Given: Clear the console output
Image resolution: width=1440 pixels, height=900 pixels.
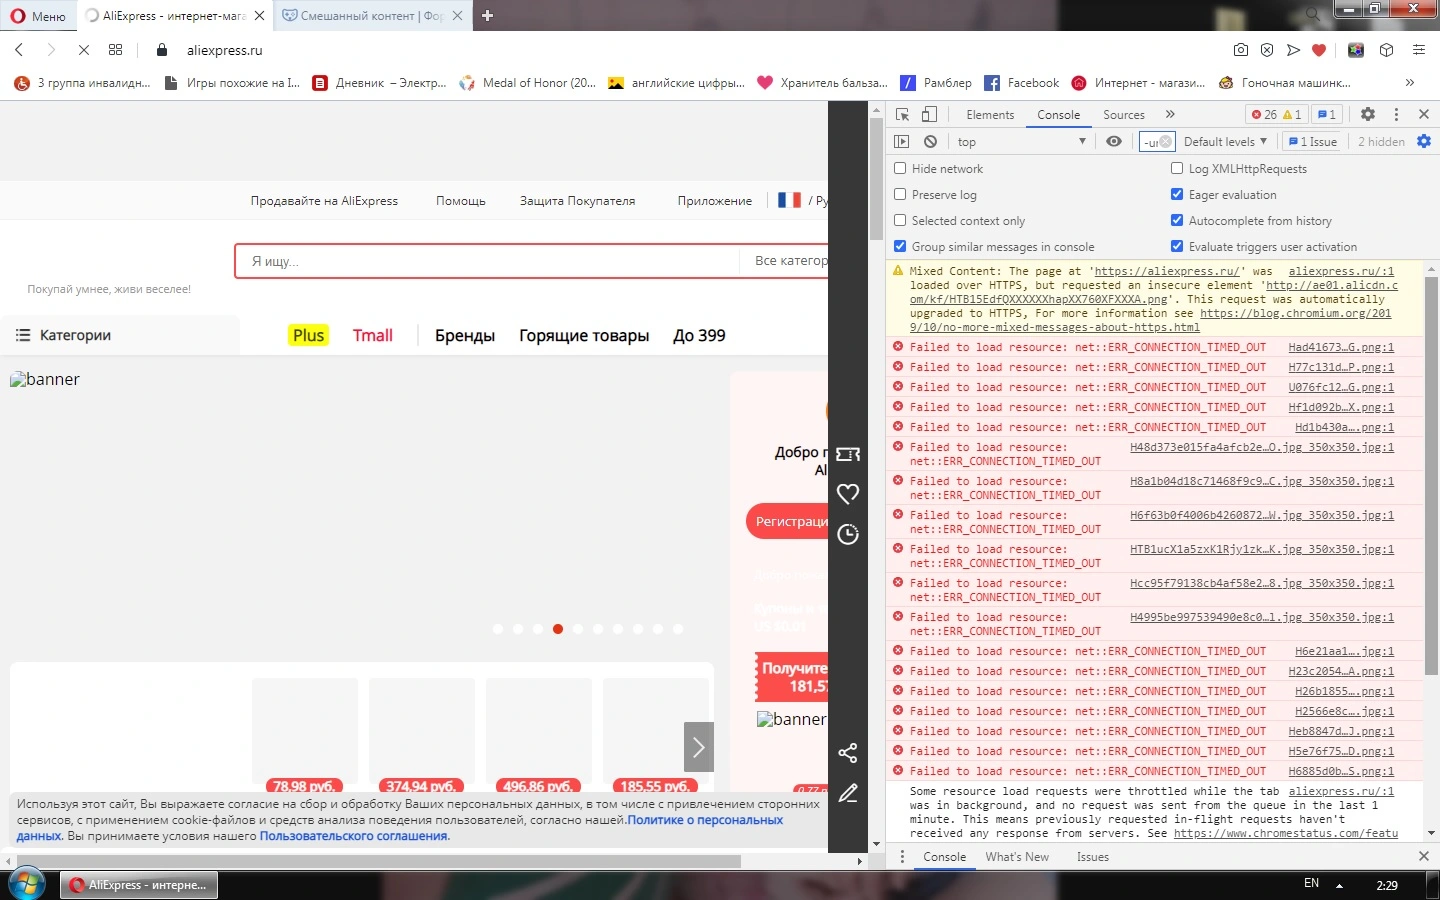Looking at the screenshot, I should (931, 142).
